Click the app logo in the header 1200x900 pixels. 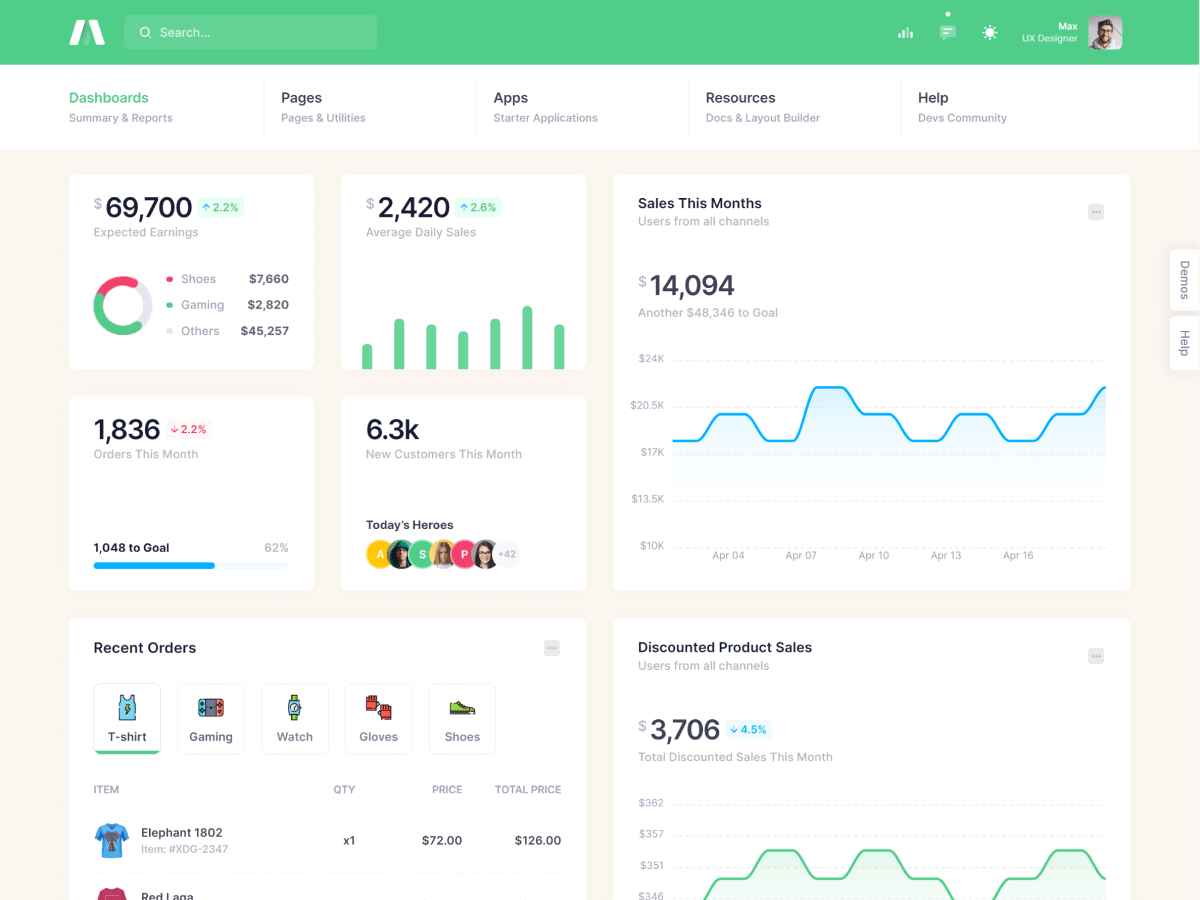[87, 32]
